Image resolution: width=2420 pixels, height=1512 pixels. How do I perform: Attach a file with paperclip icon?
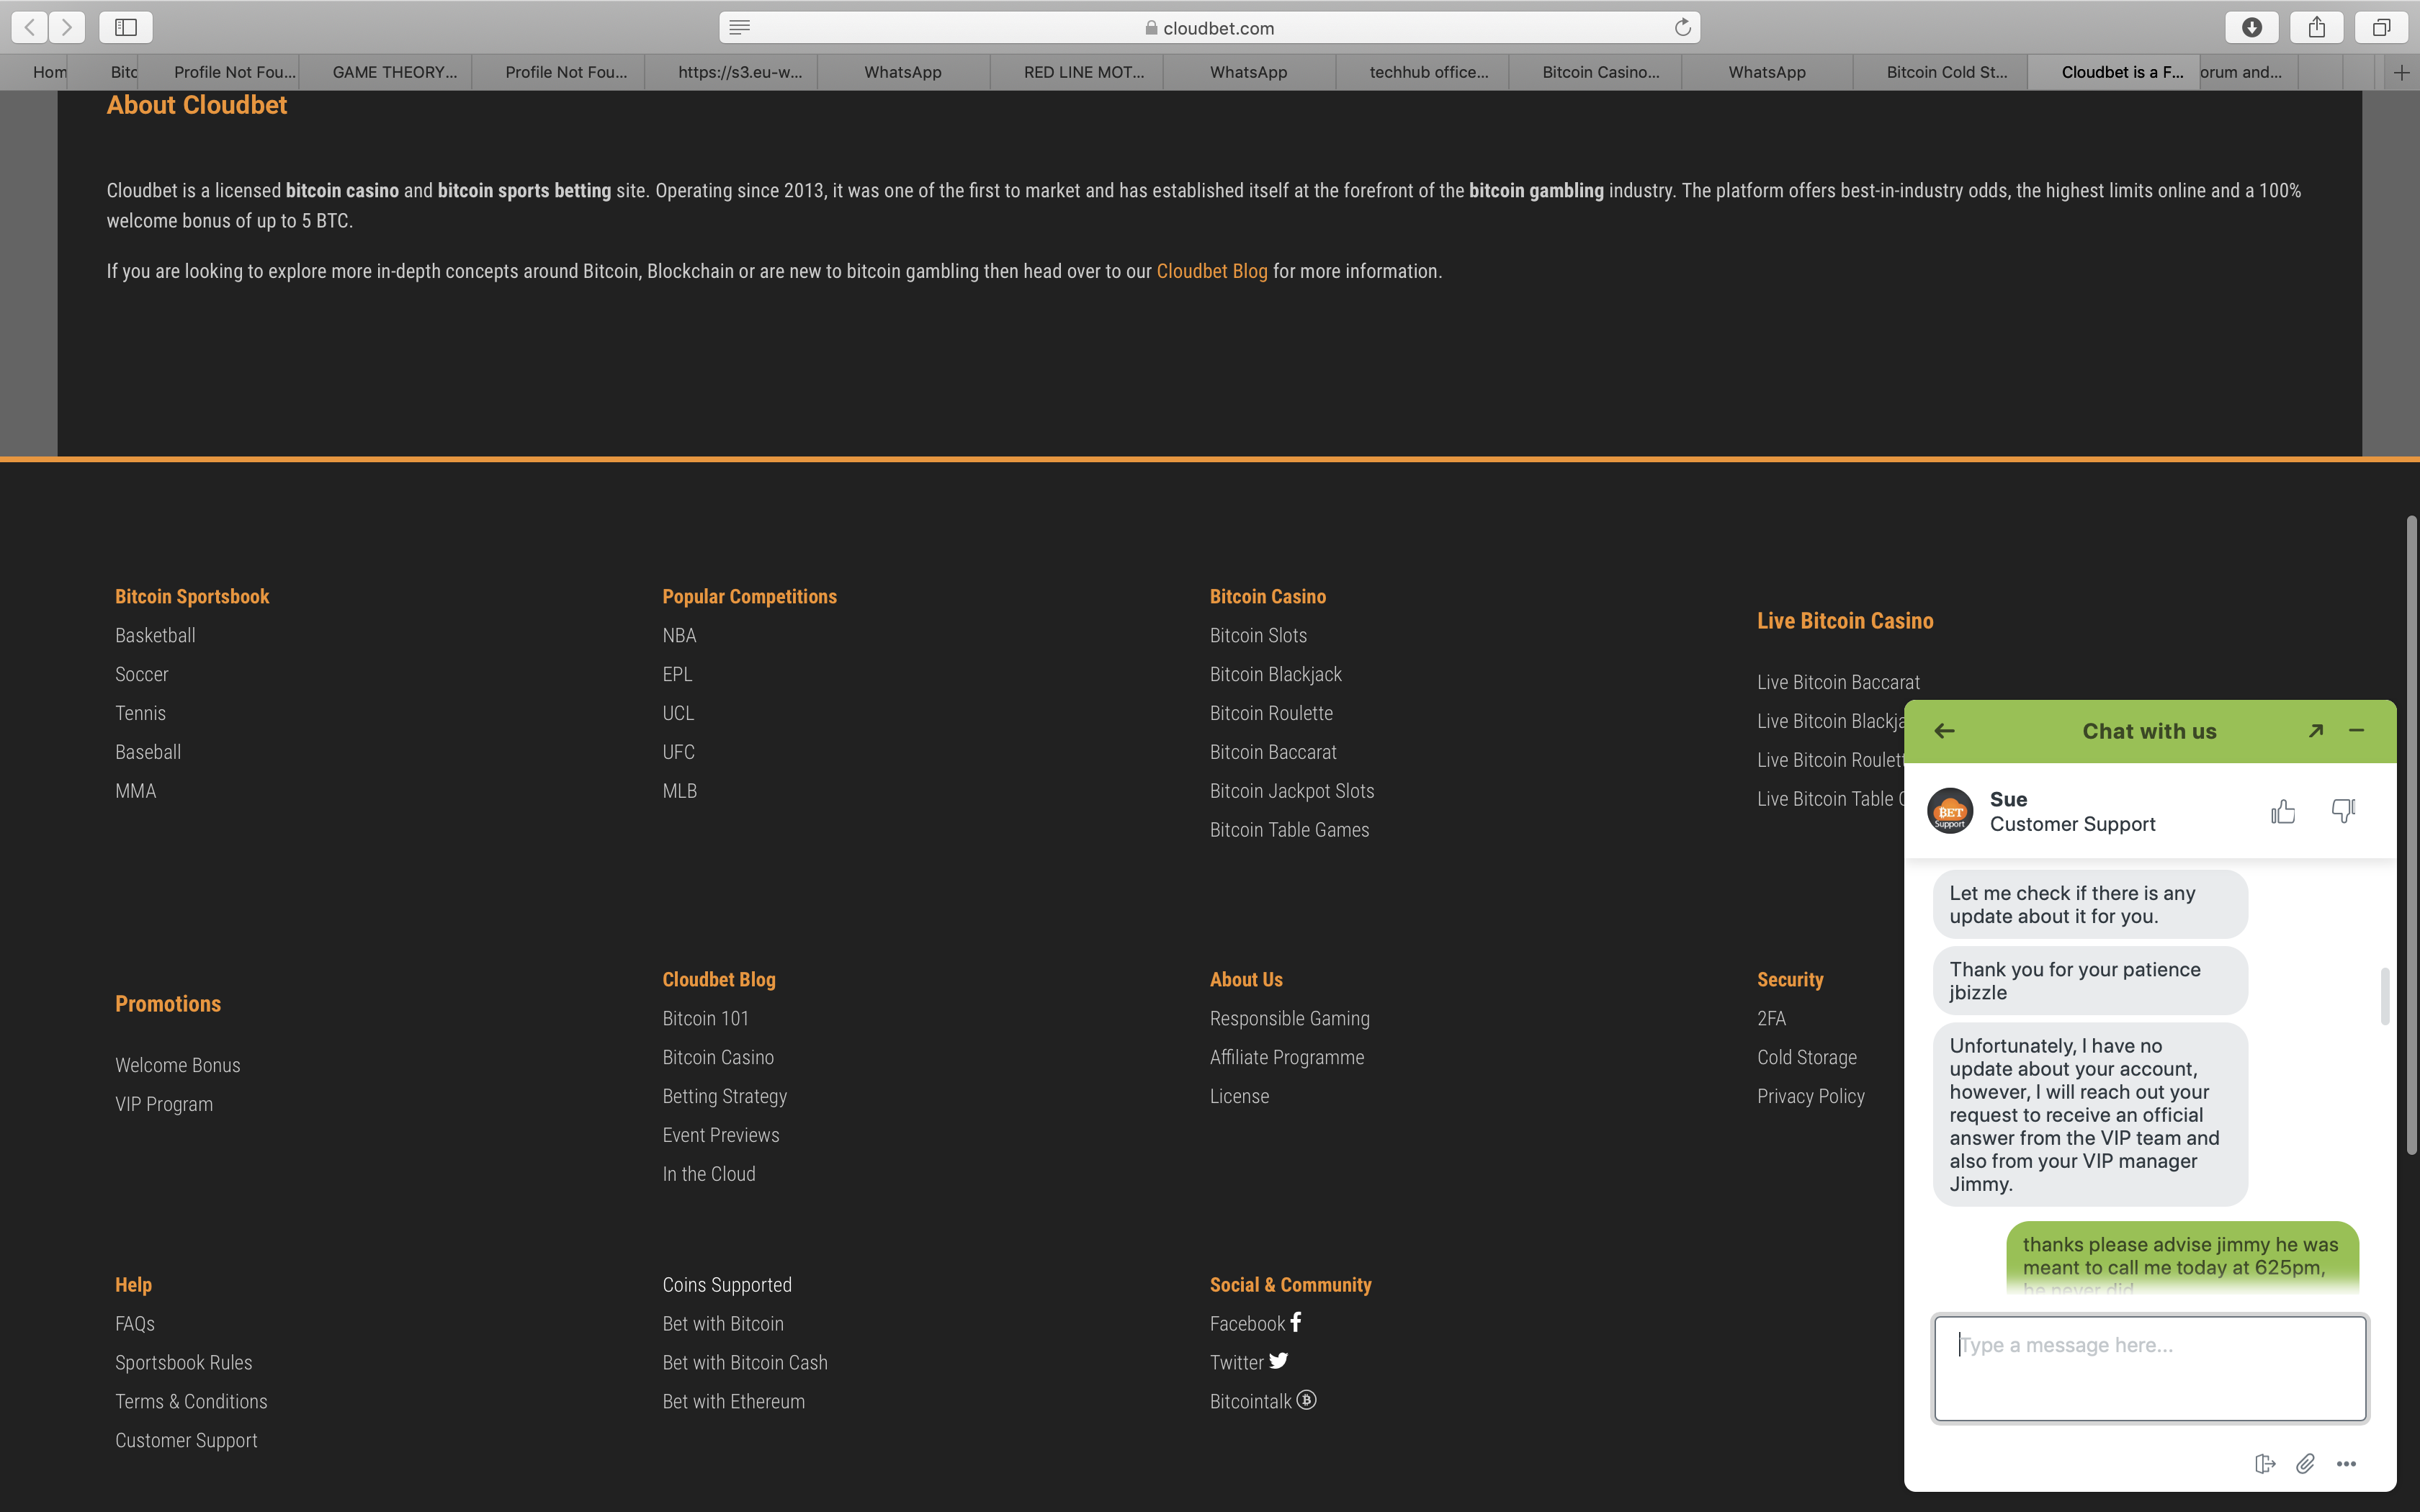click(2305, 1464)
